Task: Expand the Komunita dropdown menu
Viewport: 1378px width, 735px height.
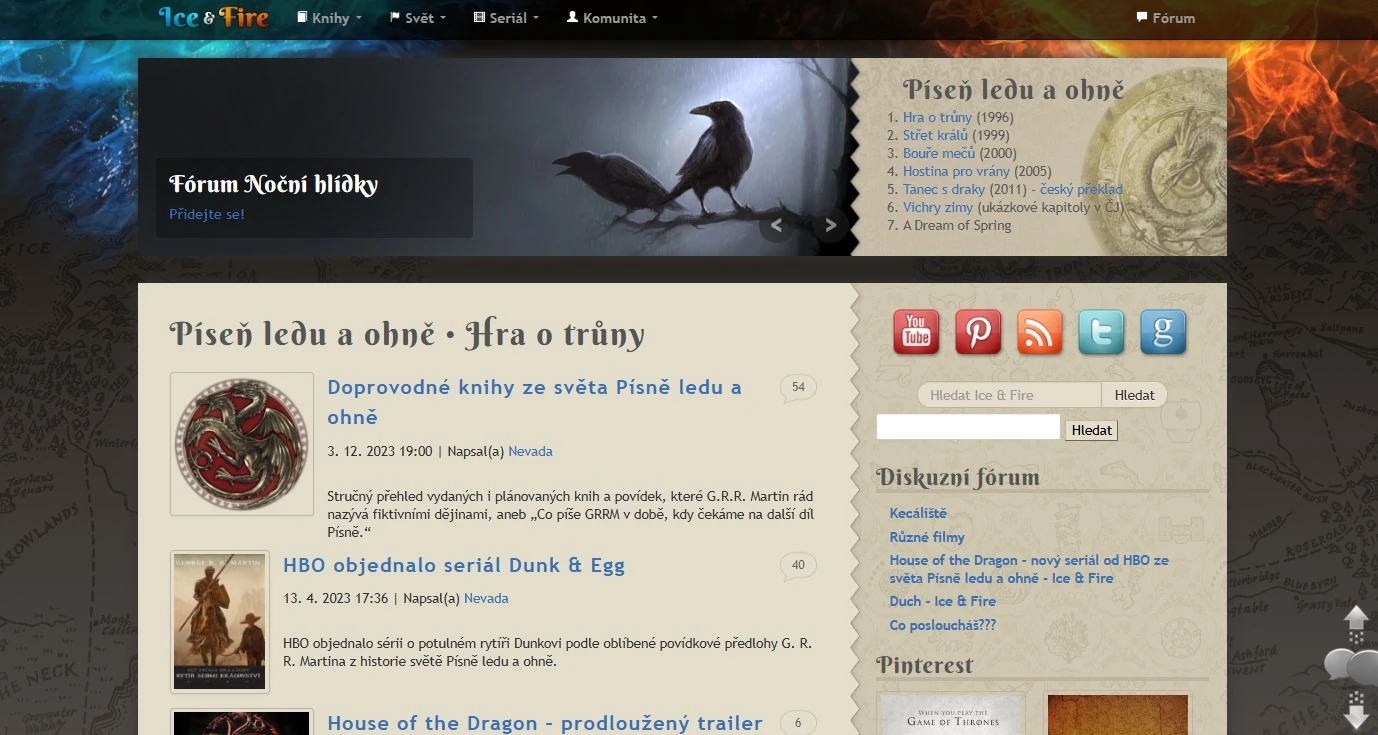Action: (x=612, y=18)
